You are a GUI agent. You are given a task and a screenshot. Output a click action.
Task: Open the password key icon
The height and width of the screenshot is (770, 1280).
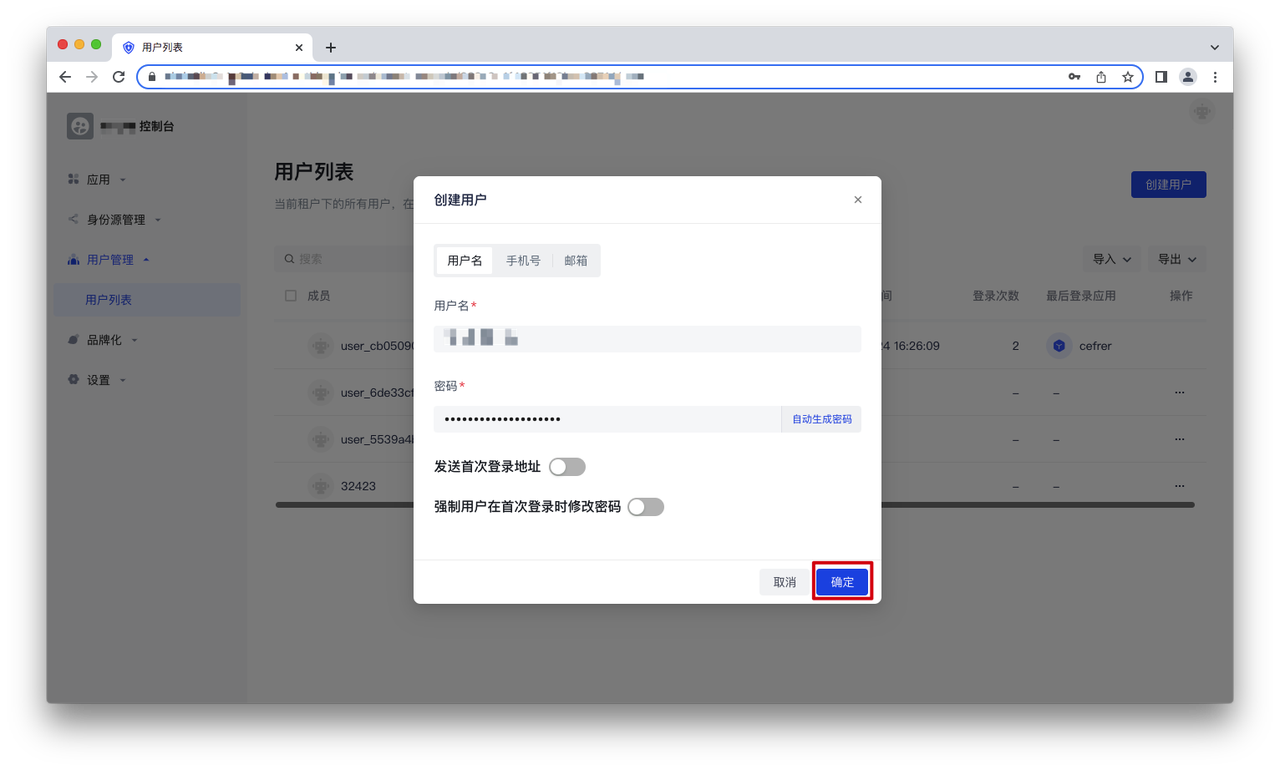coord(1074,77)
